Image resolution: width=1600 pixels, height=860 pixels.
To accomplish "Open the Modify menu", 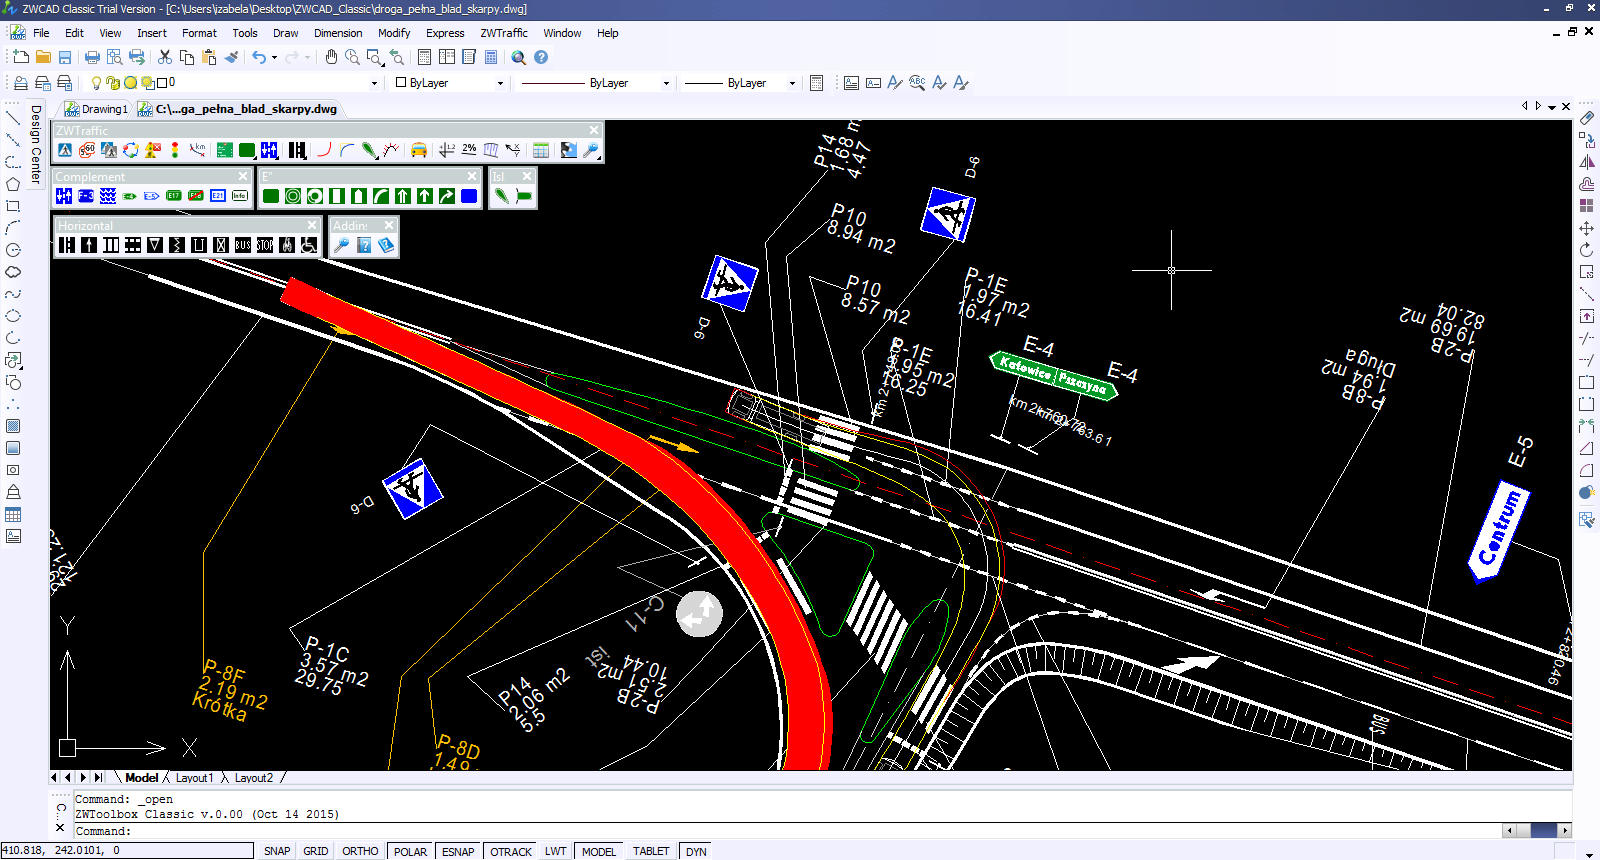I will (394, 33).
